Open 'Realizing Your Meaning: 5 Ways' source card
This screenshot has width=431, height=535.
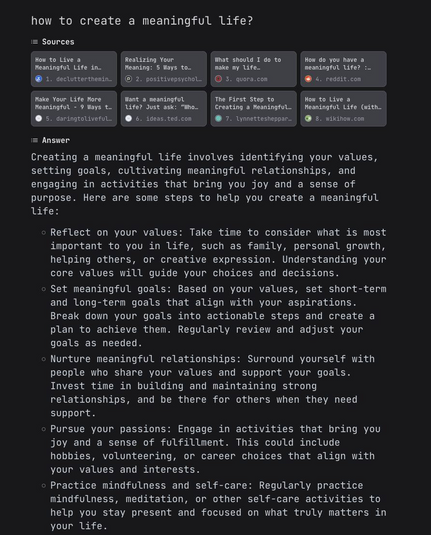point(164,69)
